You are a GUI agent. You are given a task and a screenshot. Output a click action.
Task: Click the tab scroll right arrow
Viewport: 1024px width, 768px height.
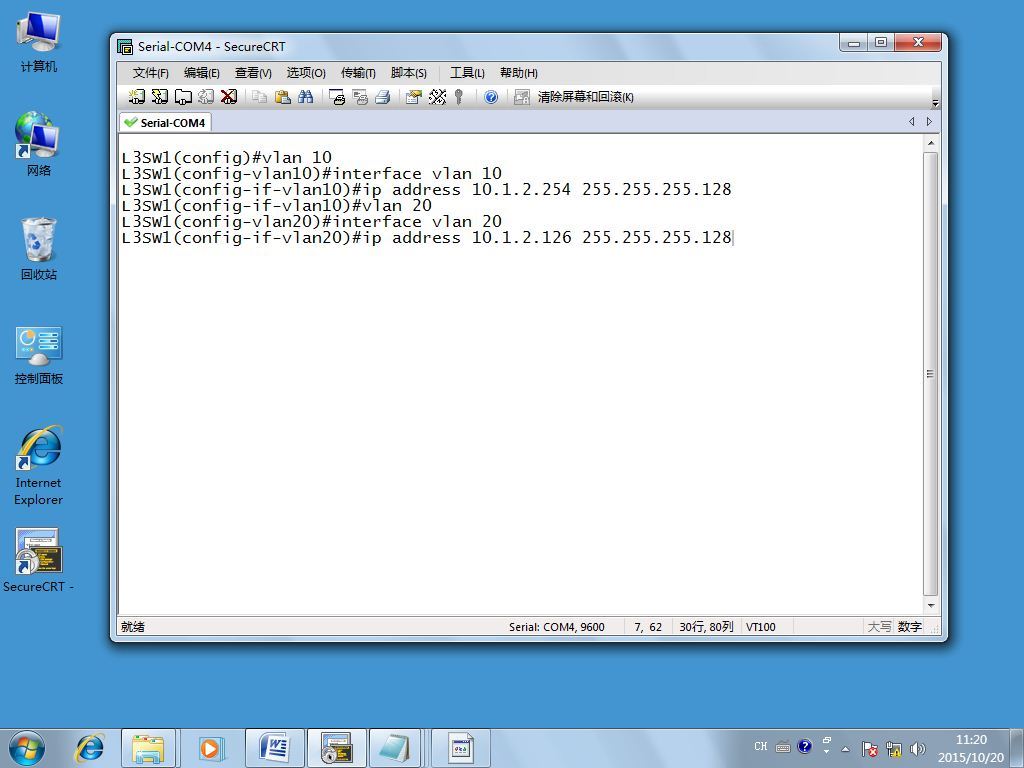pyautogui.click(x=929, y=121)
